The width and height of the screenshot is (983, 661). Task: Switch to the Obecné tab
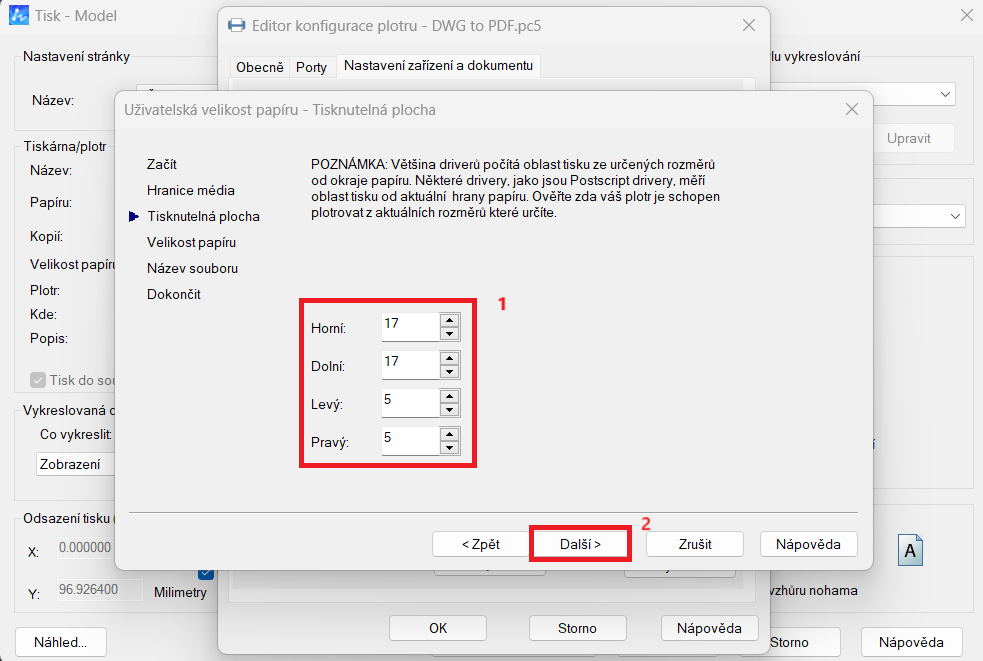click(x=260, y=67)
